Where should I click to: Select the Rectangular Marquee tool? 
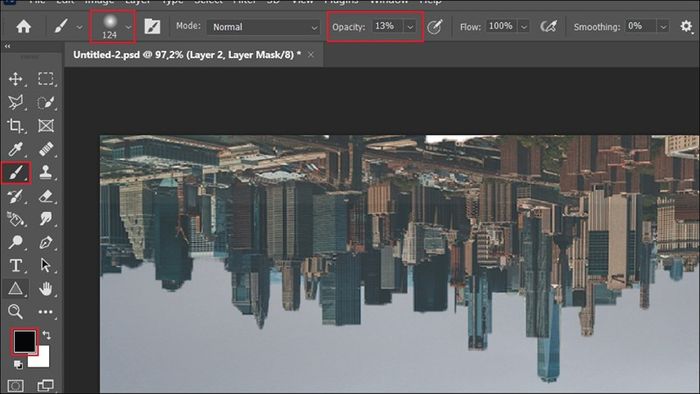click(x=46, y=79)
